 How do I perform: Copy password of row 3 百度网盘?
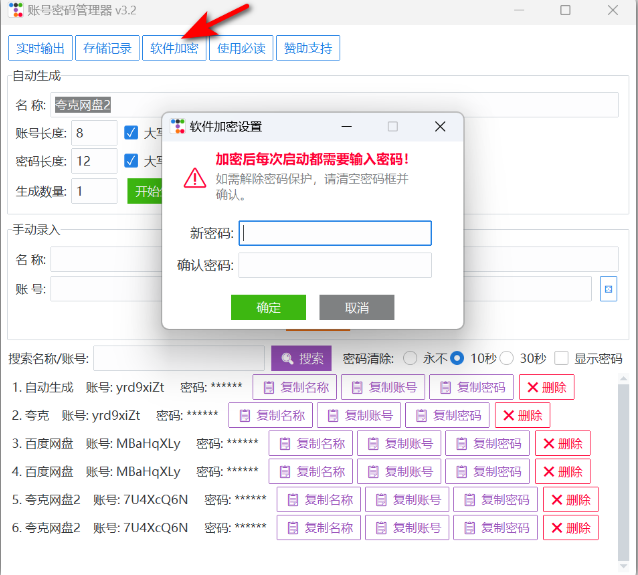(488, 443)
